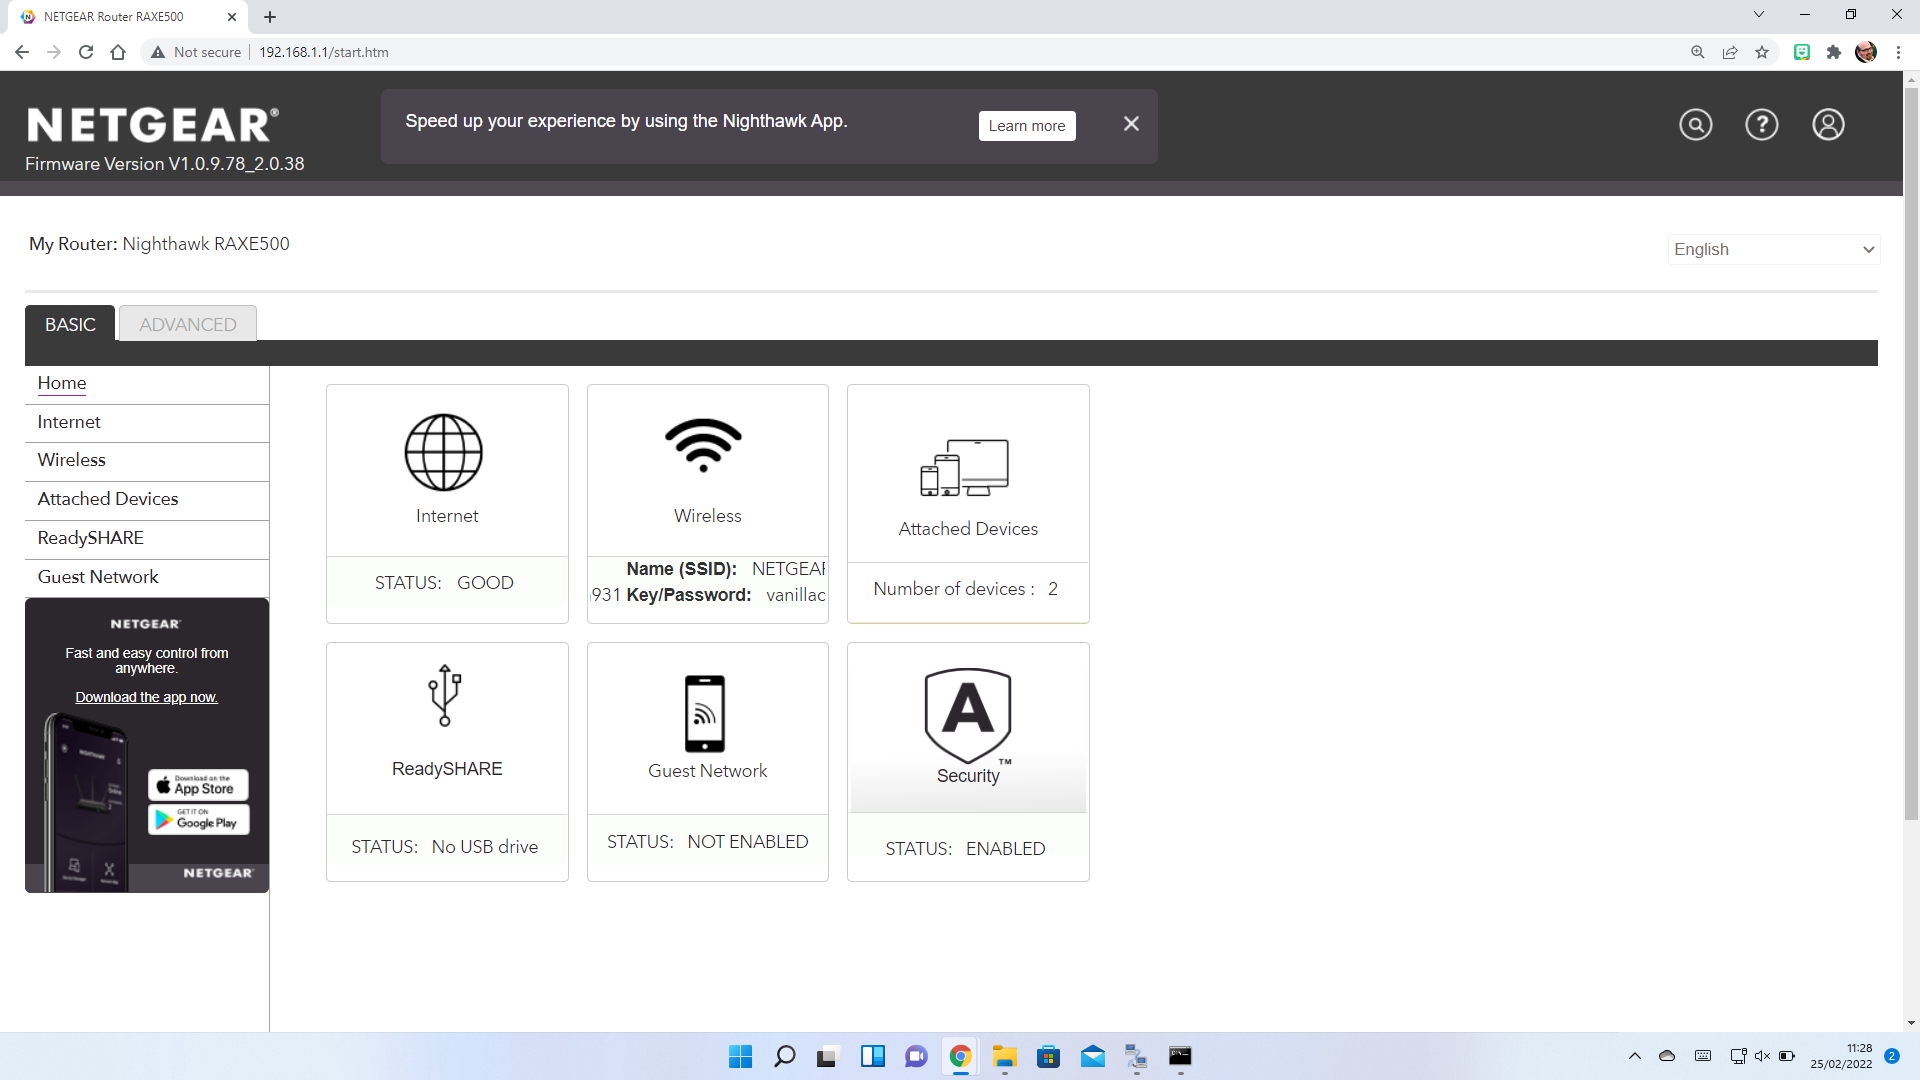Viewport: 1920px width, 1080px height.
Task: Select the BASIC tab
Action: pyautogui.click(x=70, y=324)
